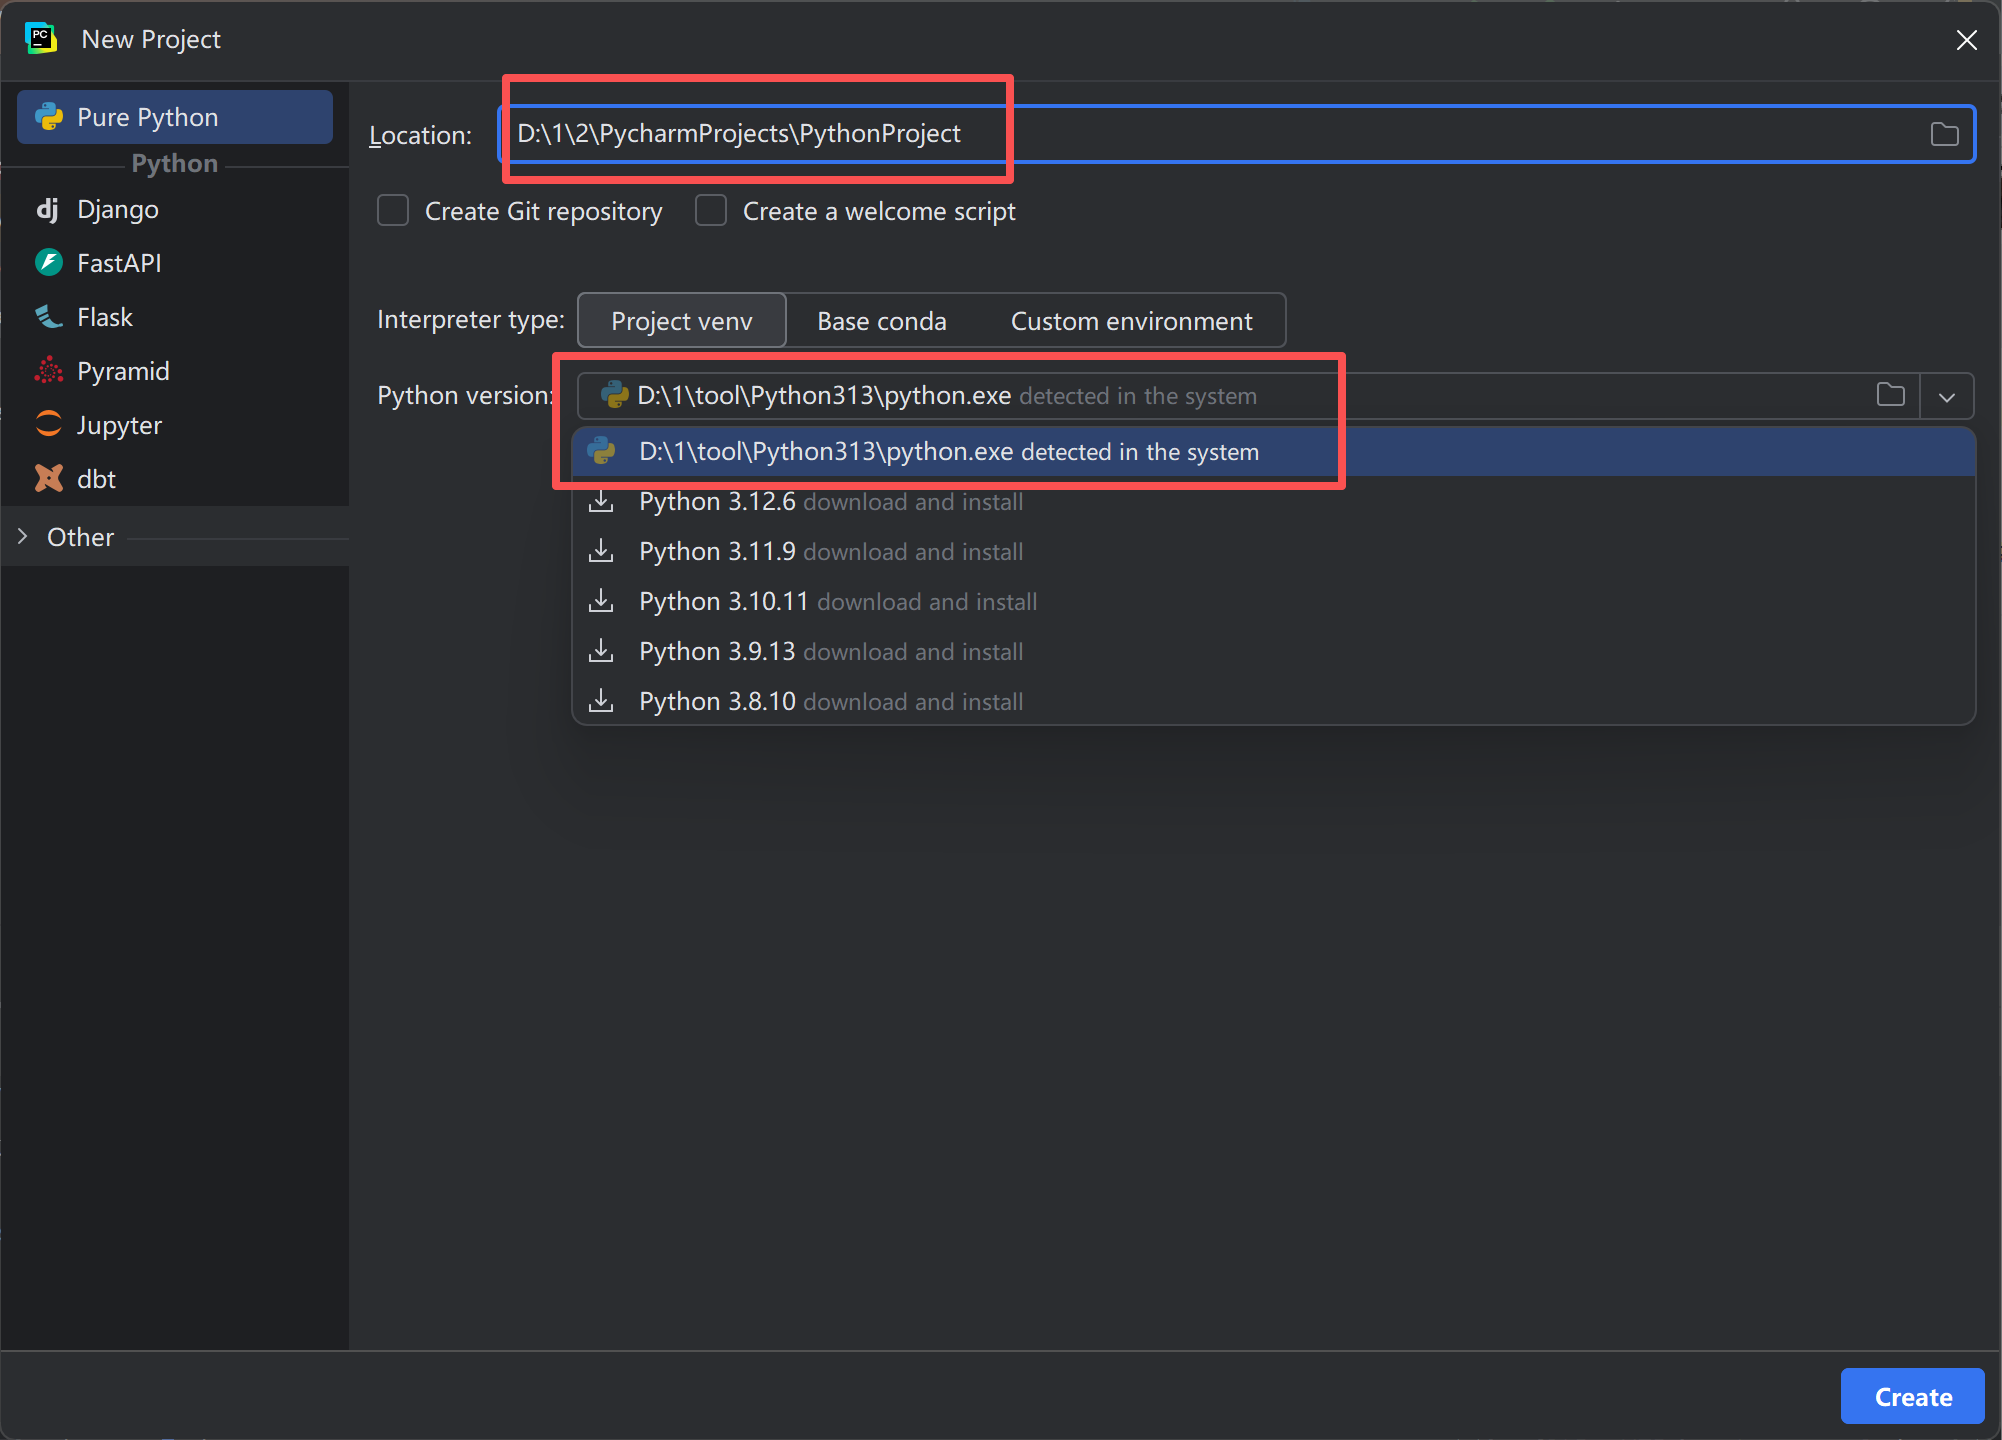Select the Django framework icon
This screenshot has width=2002, height=1440.
point(48,209)
